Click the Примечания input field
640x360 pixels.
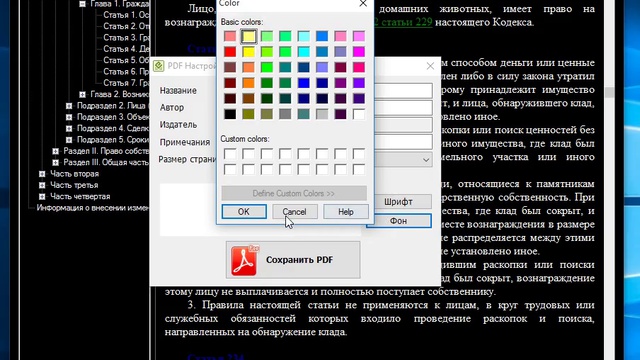403,142
